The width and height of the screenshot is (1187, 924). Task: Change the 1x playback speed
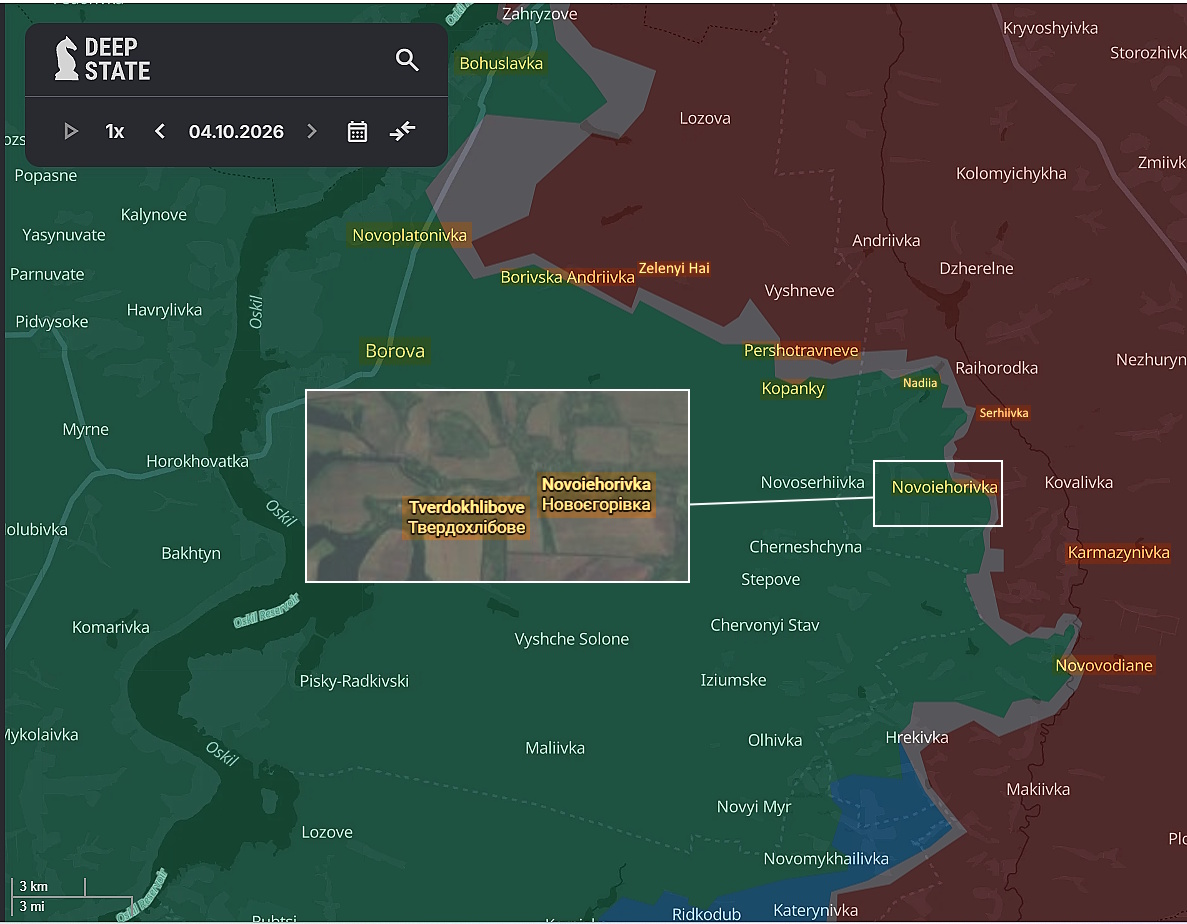(114, 132)
